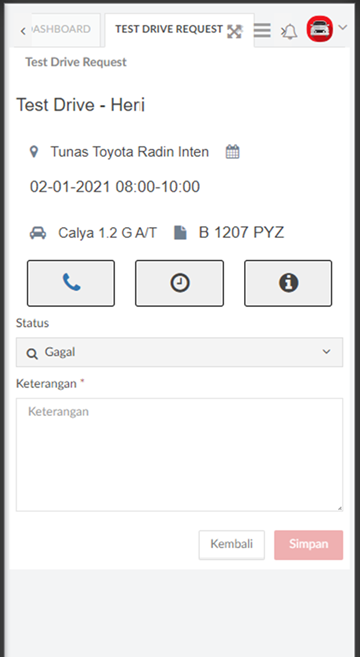Click the Kembali button
The height and width of the screenshot is (657, 360).
coord(231,545)
